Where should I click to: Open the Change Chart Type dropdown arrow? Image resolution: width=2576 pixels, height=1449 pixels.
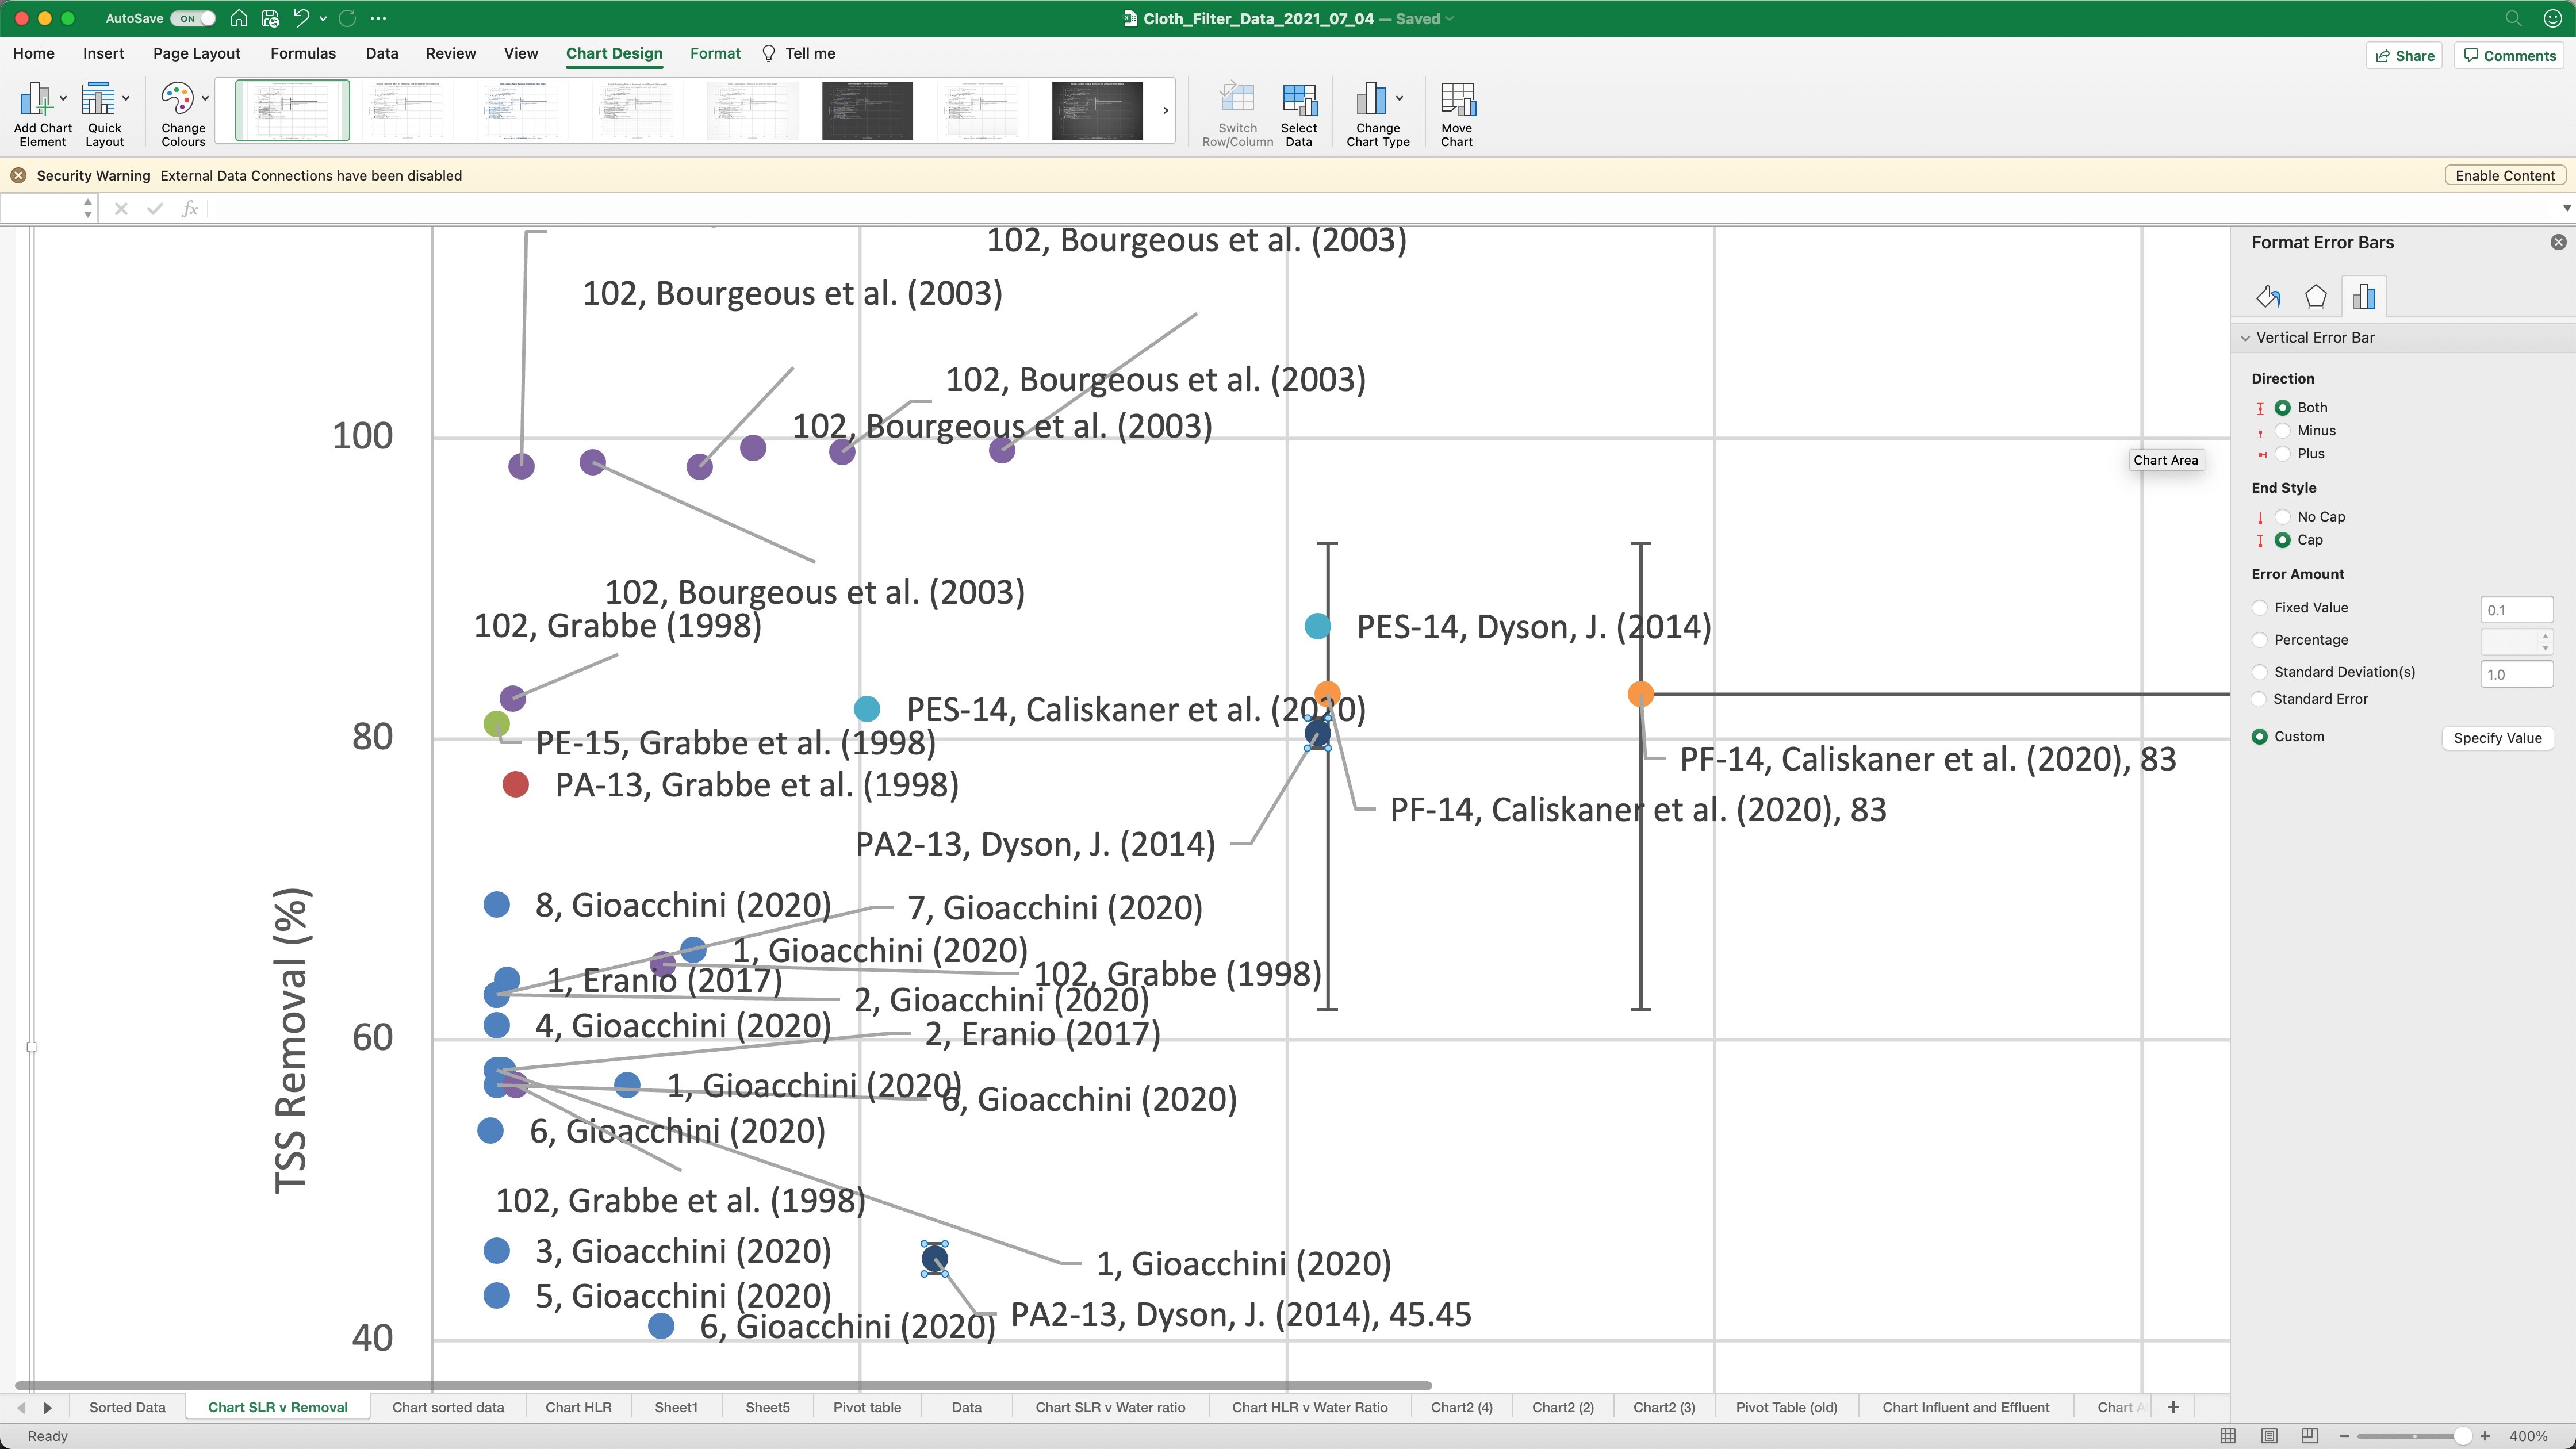click(1399, 98)
